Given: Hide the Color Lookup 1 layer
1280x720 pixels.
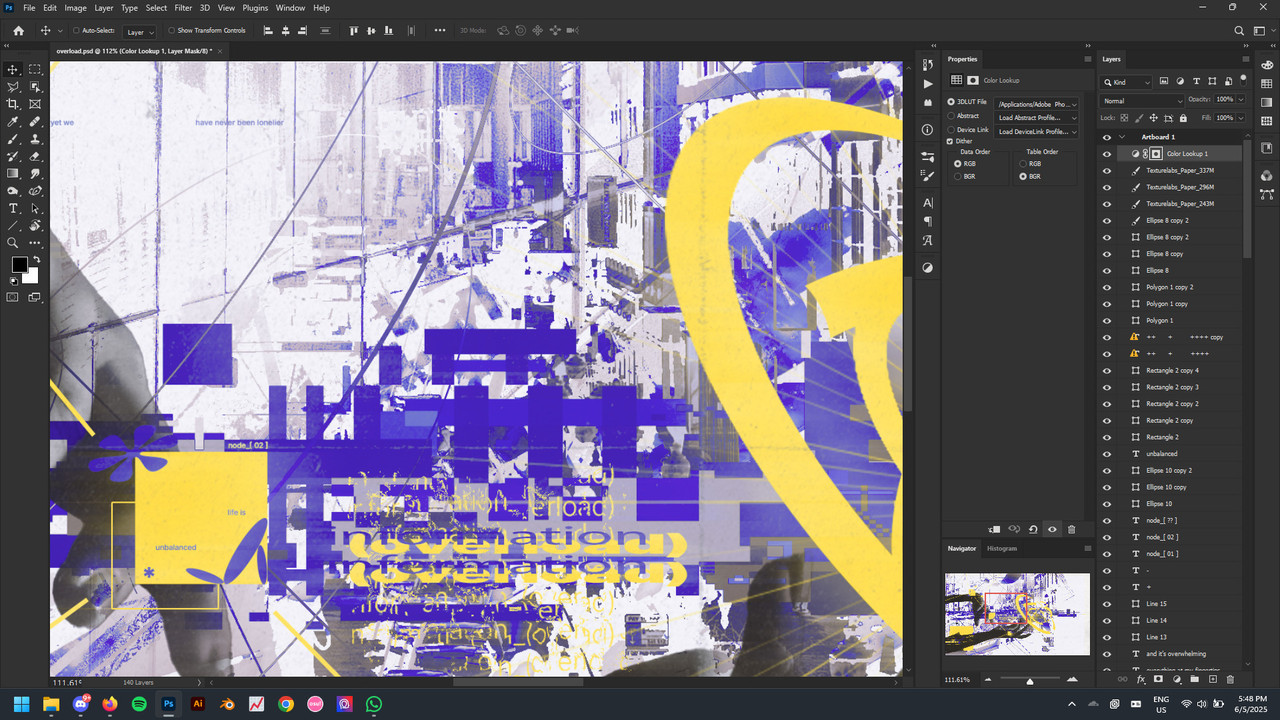Looking at the screenshot, I should coord(1106,154).
